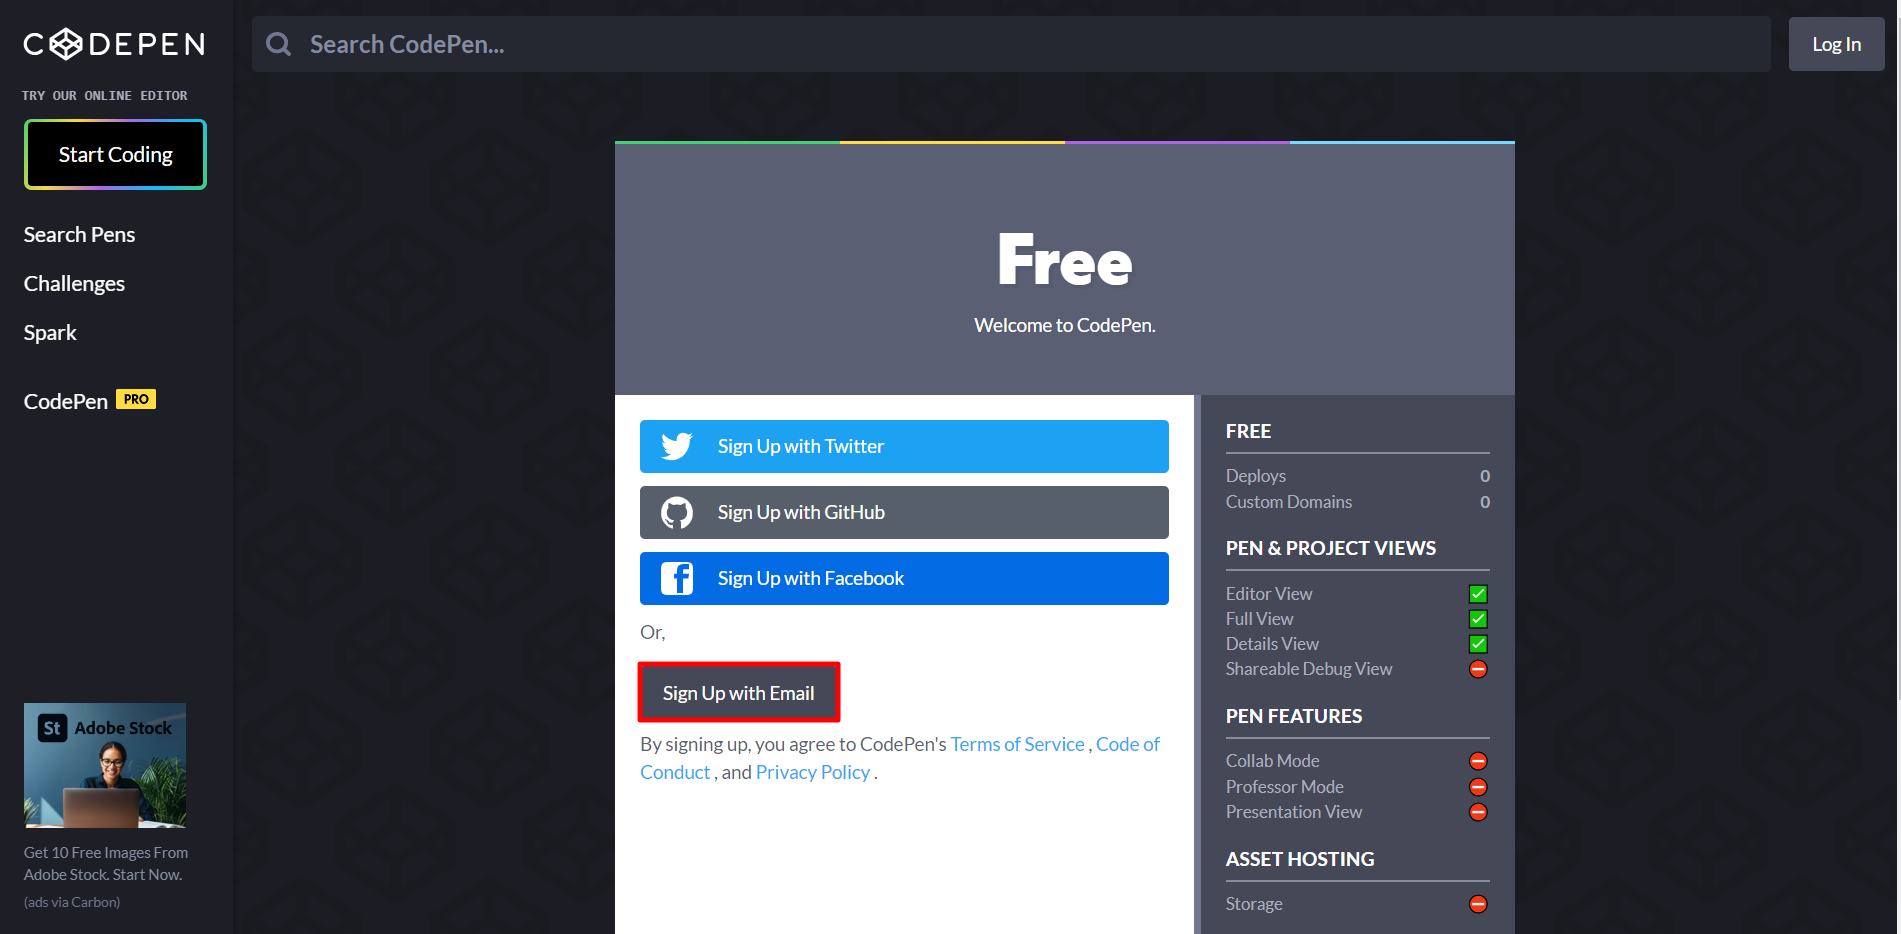This screenshot has height=934, width=1901.
Task: Click the Shareable Debug View red icon
Action: [1478, 669]
